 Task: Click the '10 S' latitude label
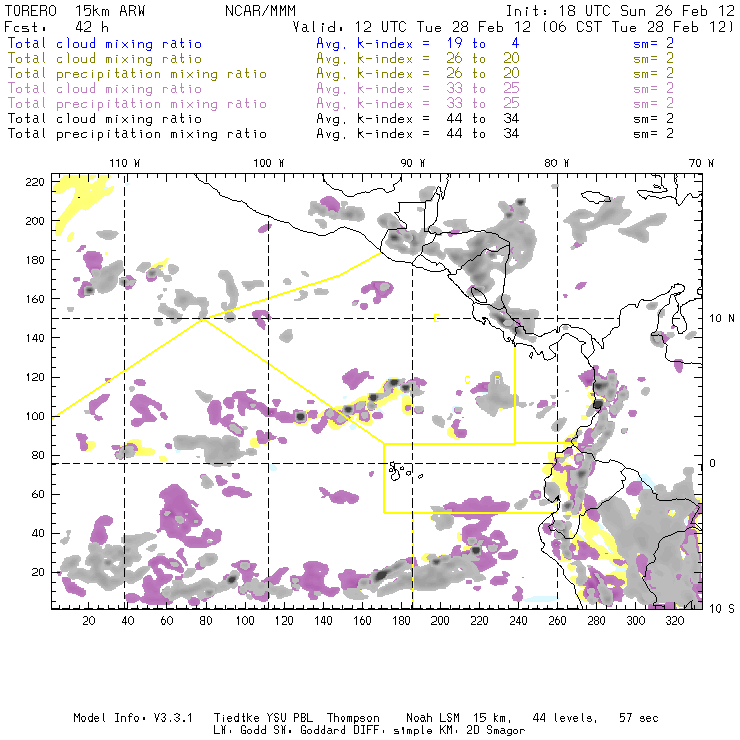pos(722,609)
